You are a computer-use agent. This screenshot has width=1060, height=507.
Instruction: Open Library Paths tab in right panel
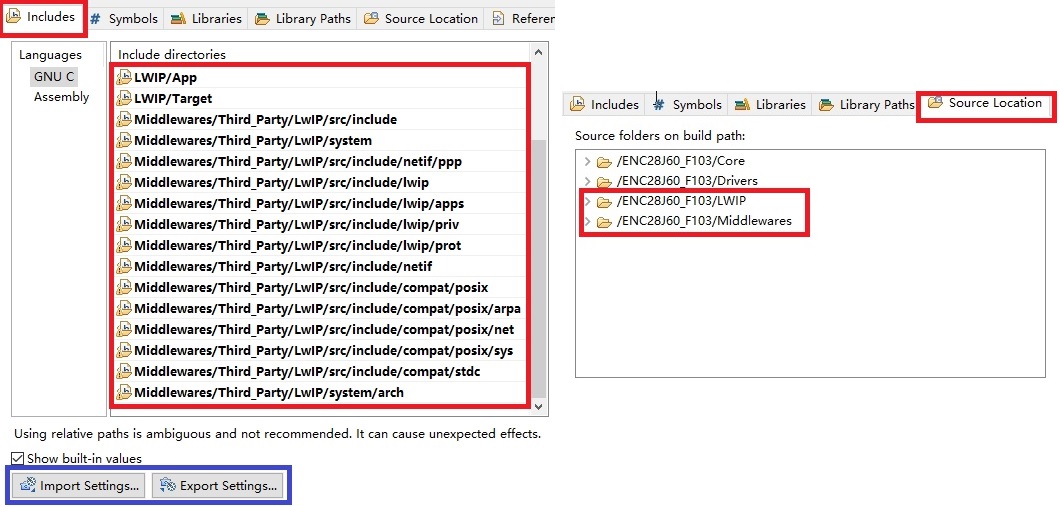point(866,105)
